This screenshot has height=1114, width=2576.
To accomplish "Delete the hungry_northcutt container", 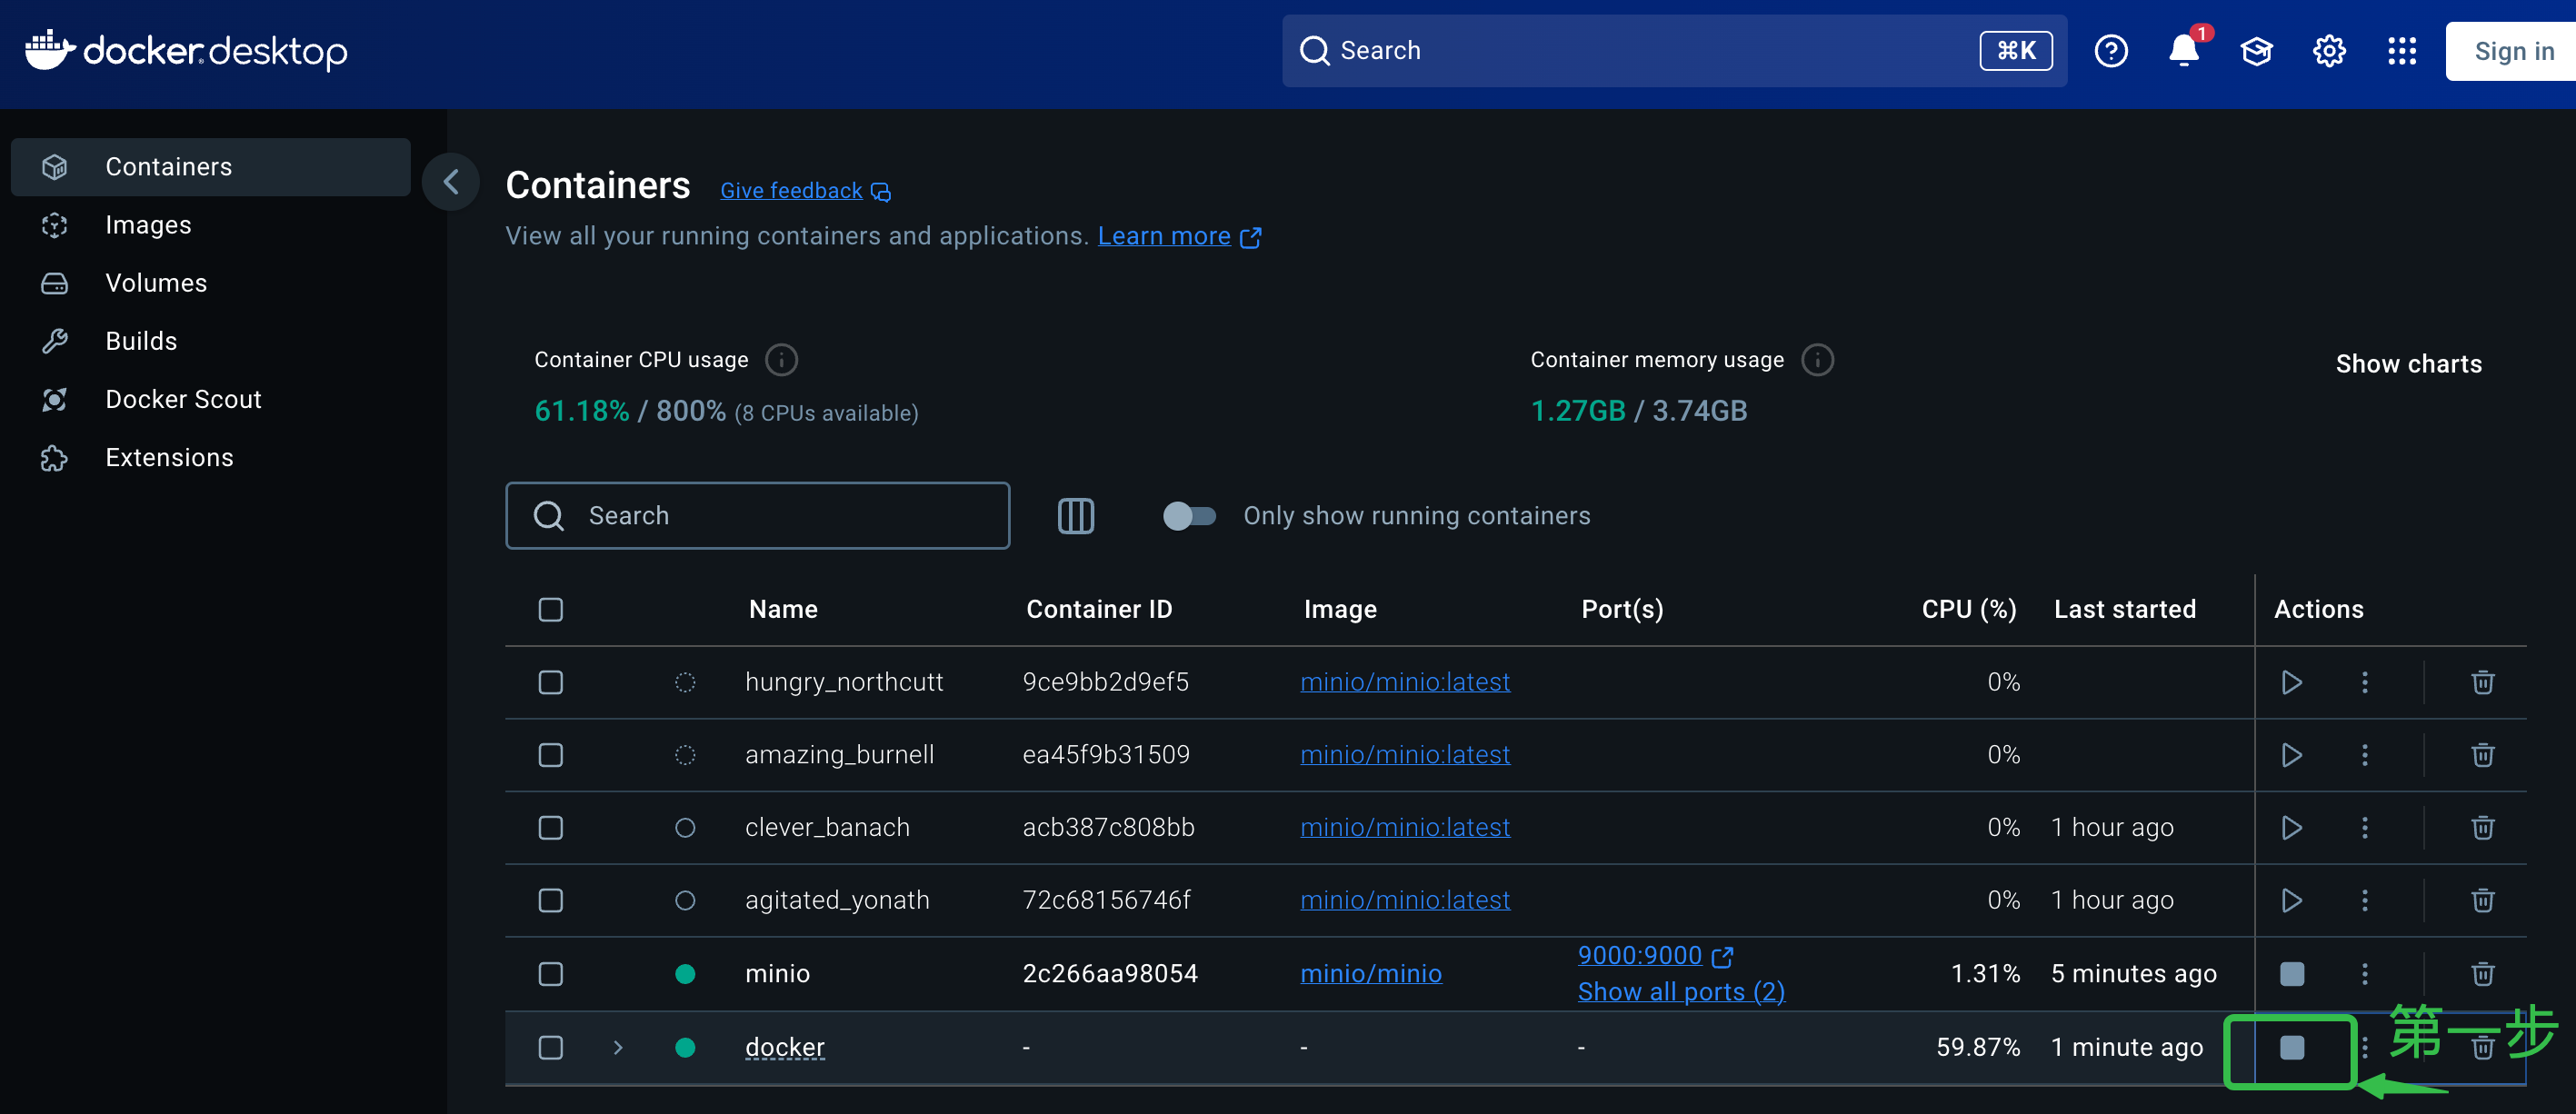I will 2482,682.
